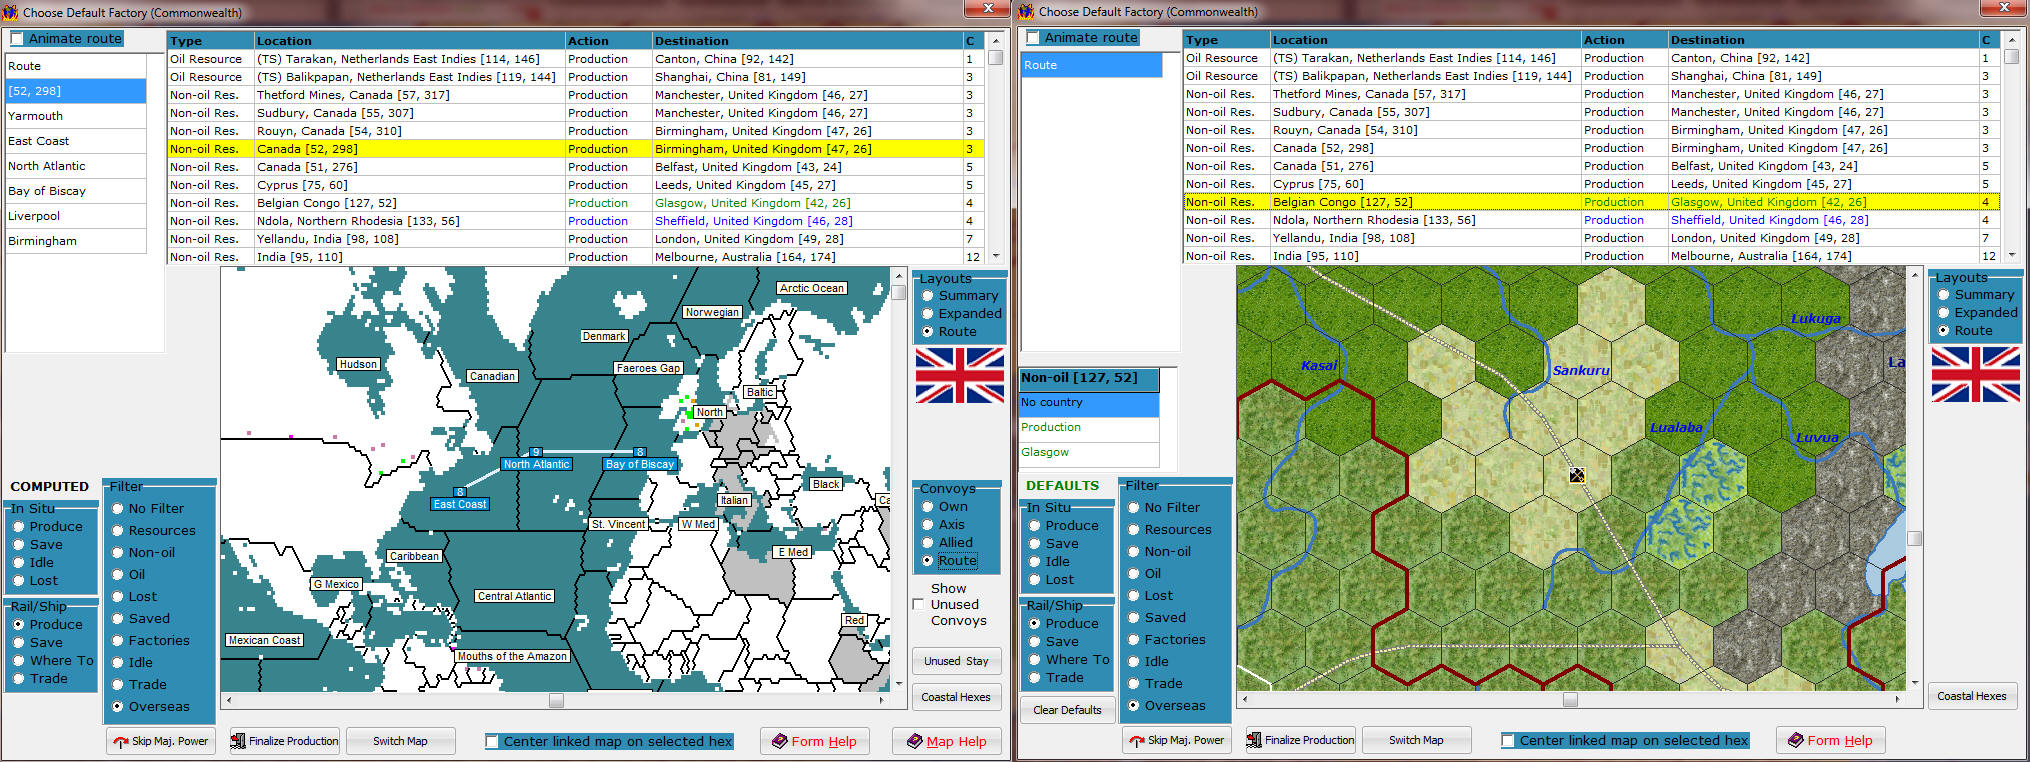Click the right window's title bar app icon
Viewport: 2030px width, 762px height.
pos(1027,12)
